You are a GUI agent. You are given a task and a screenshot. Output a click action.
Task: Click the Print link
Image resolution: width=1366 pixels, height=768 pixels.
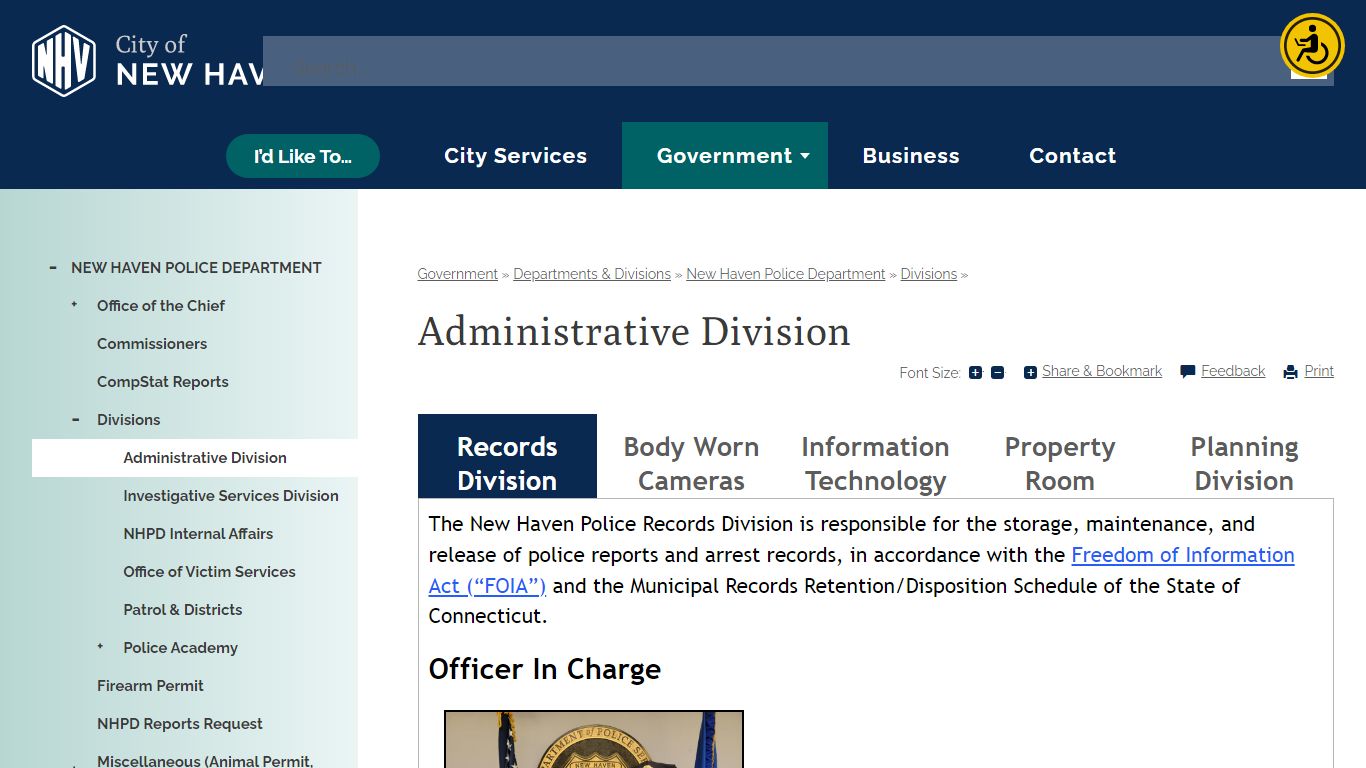(x=1319, y=371)
